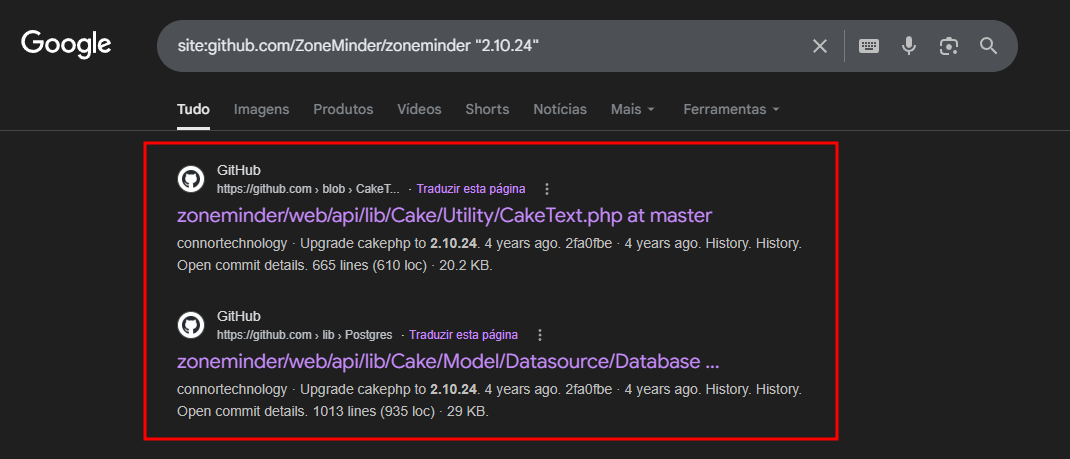
Task: Click the github.com › lib › Postgres breadcrumb URL
Action: pos(304,335)
